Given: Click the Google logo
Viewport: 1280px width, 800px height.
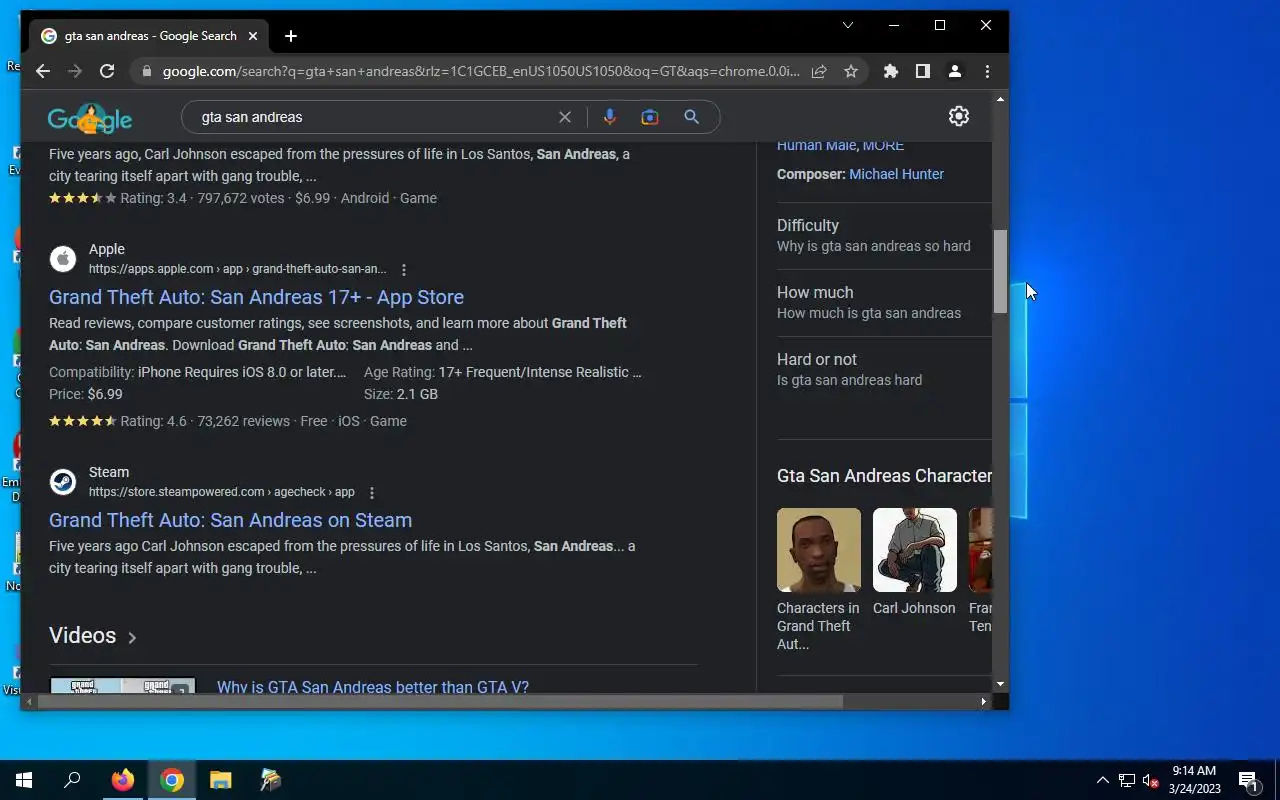Looking at the screenshot, I should 90,119.
